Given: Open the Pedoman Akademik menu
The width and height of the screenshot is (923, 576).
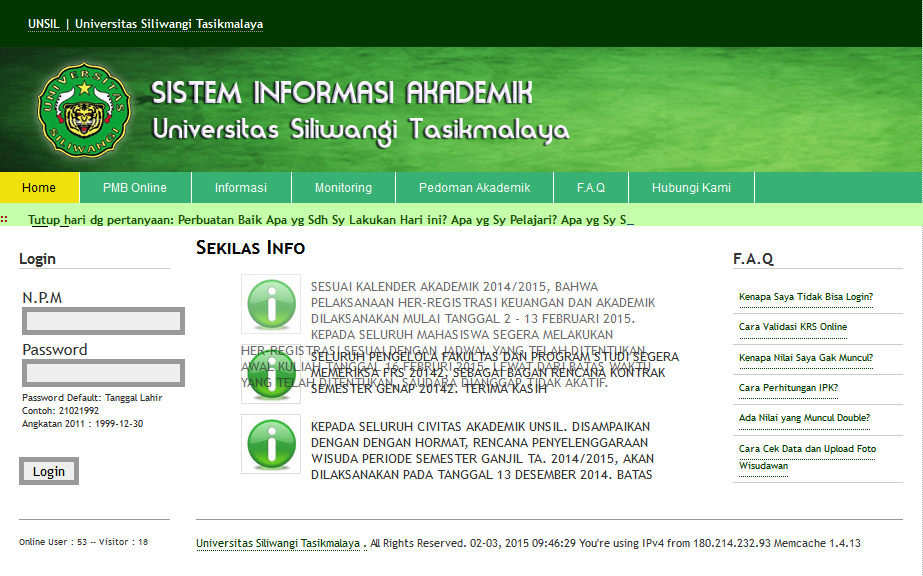Looking at the screenshot, I should pyautogui.click(x=474, y=188).
